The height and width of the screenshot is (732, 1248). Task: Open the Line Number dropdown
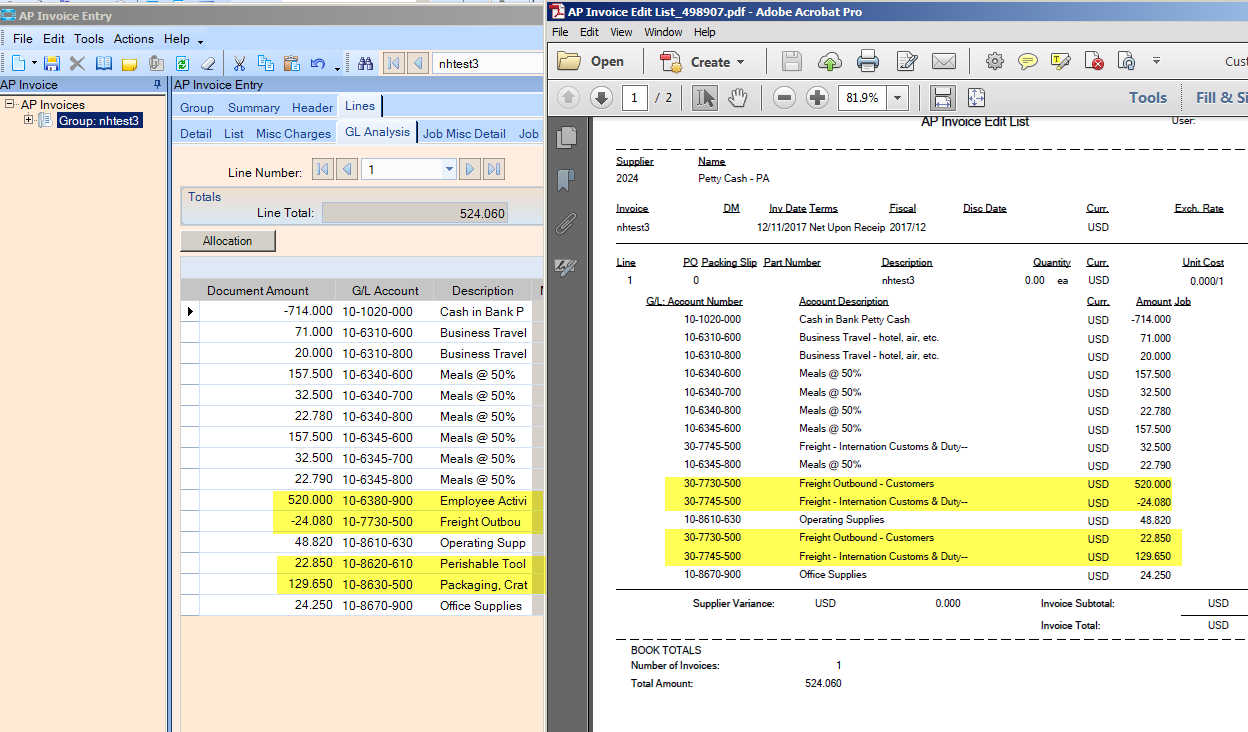pos(449,170)
